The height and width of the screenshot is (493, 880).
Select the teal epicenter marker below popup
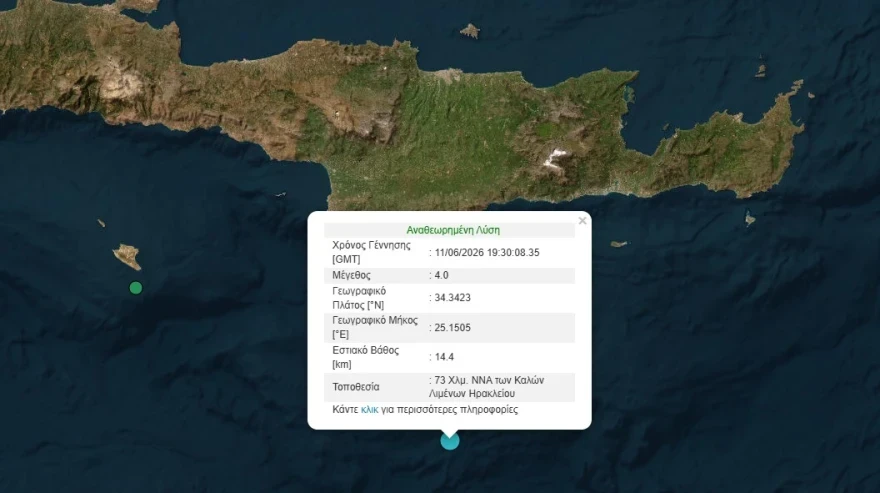click(x=450, y=441)
